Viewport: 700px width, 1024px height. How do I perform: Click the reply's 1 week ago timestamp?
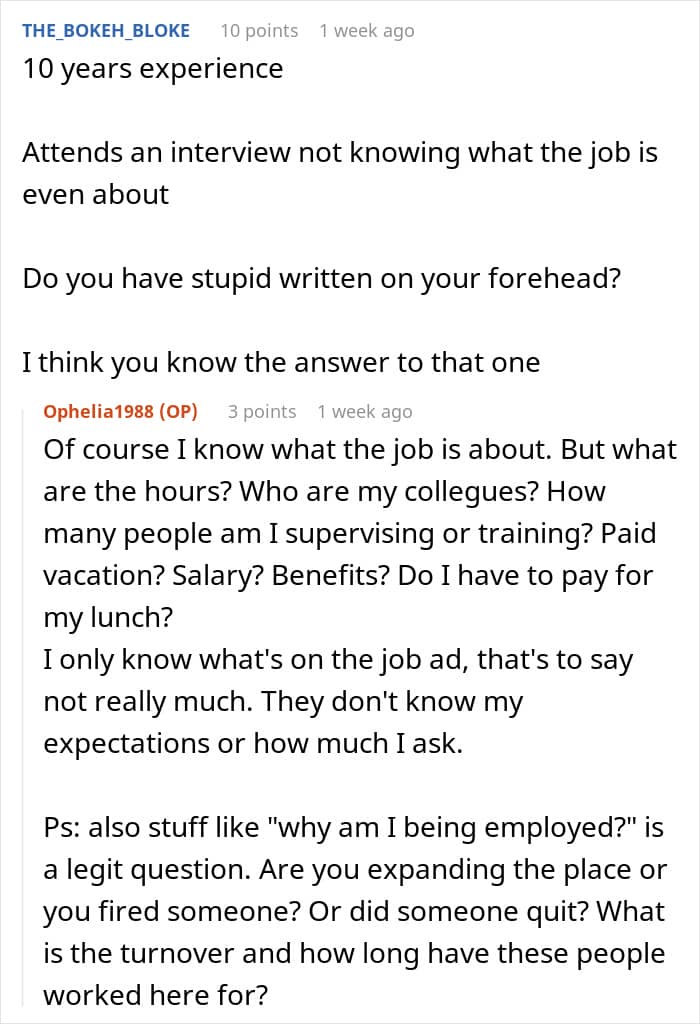coord(364,411)
